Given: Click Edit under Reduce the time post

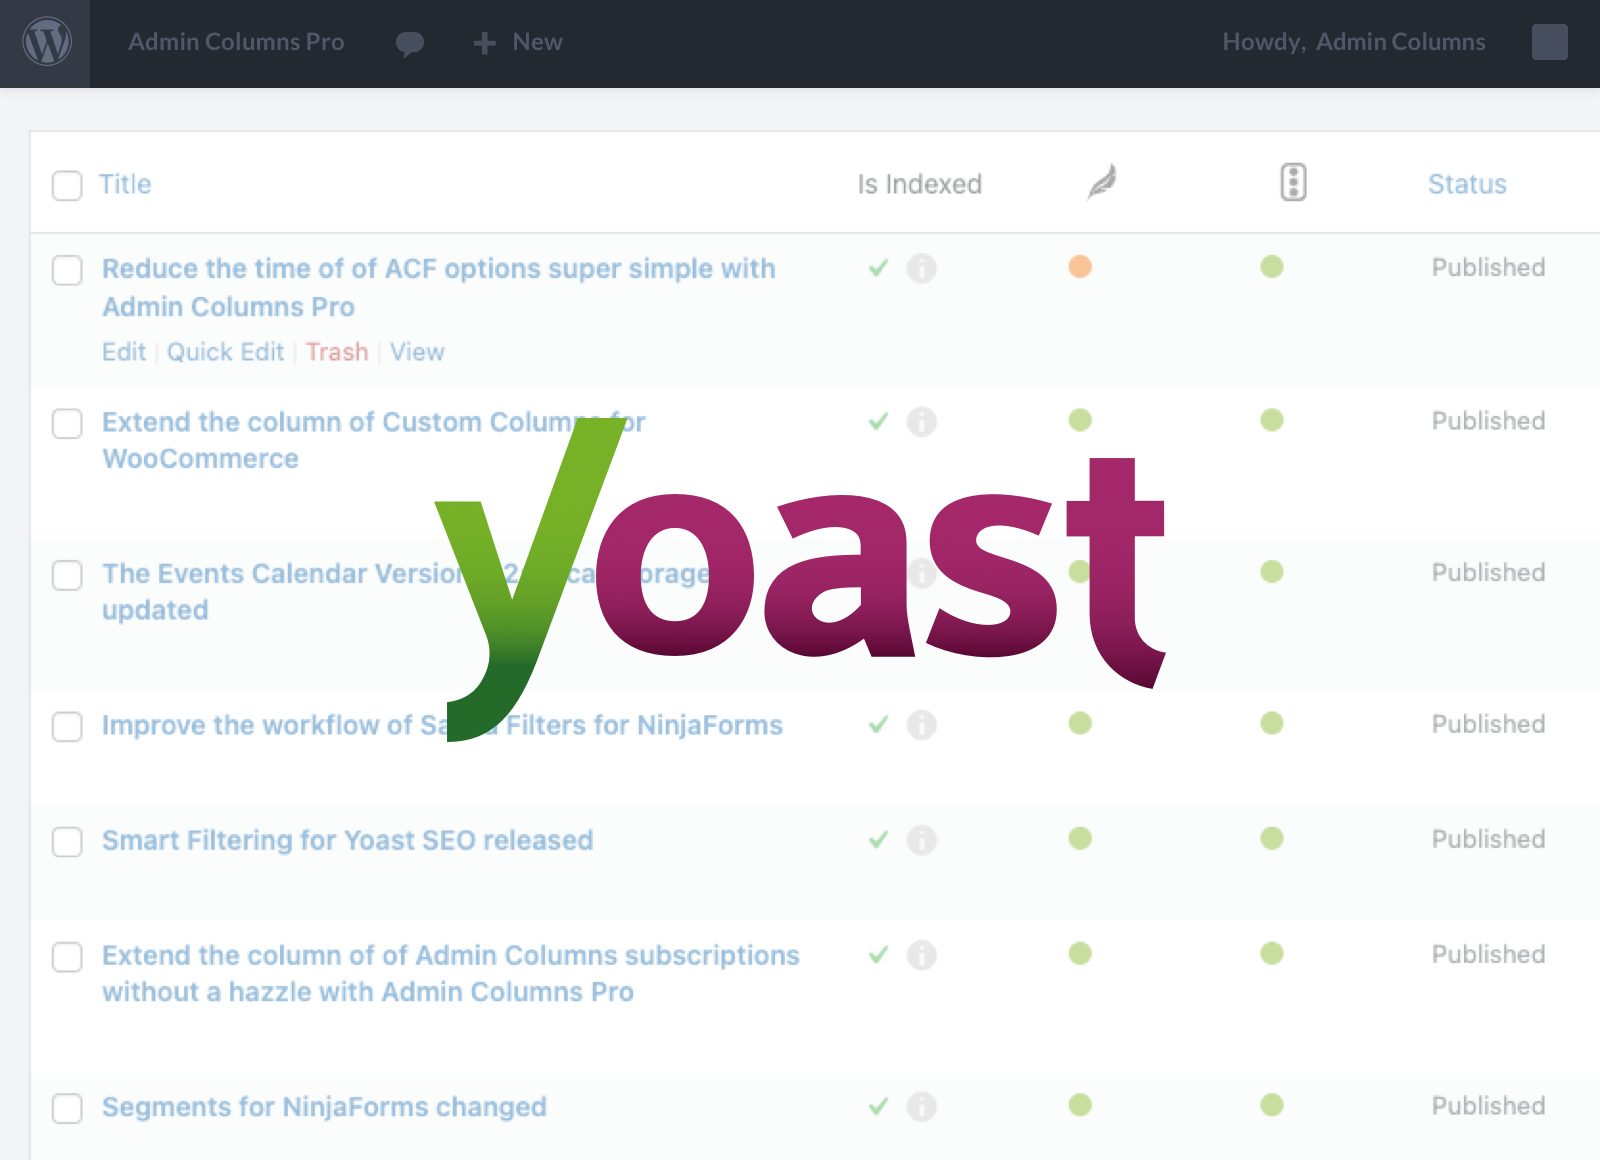Looking at the screenshot, I should (x=124, y=352).
